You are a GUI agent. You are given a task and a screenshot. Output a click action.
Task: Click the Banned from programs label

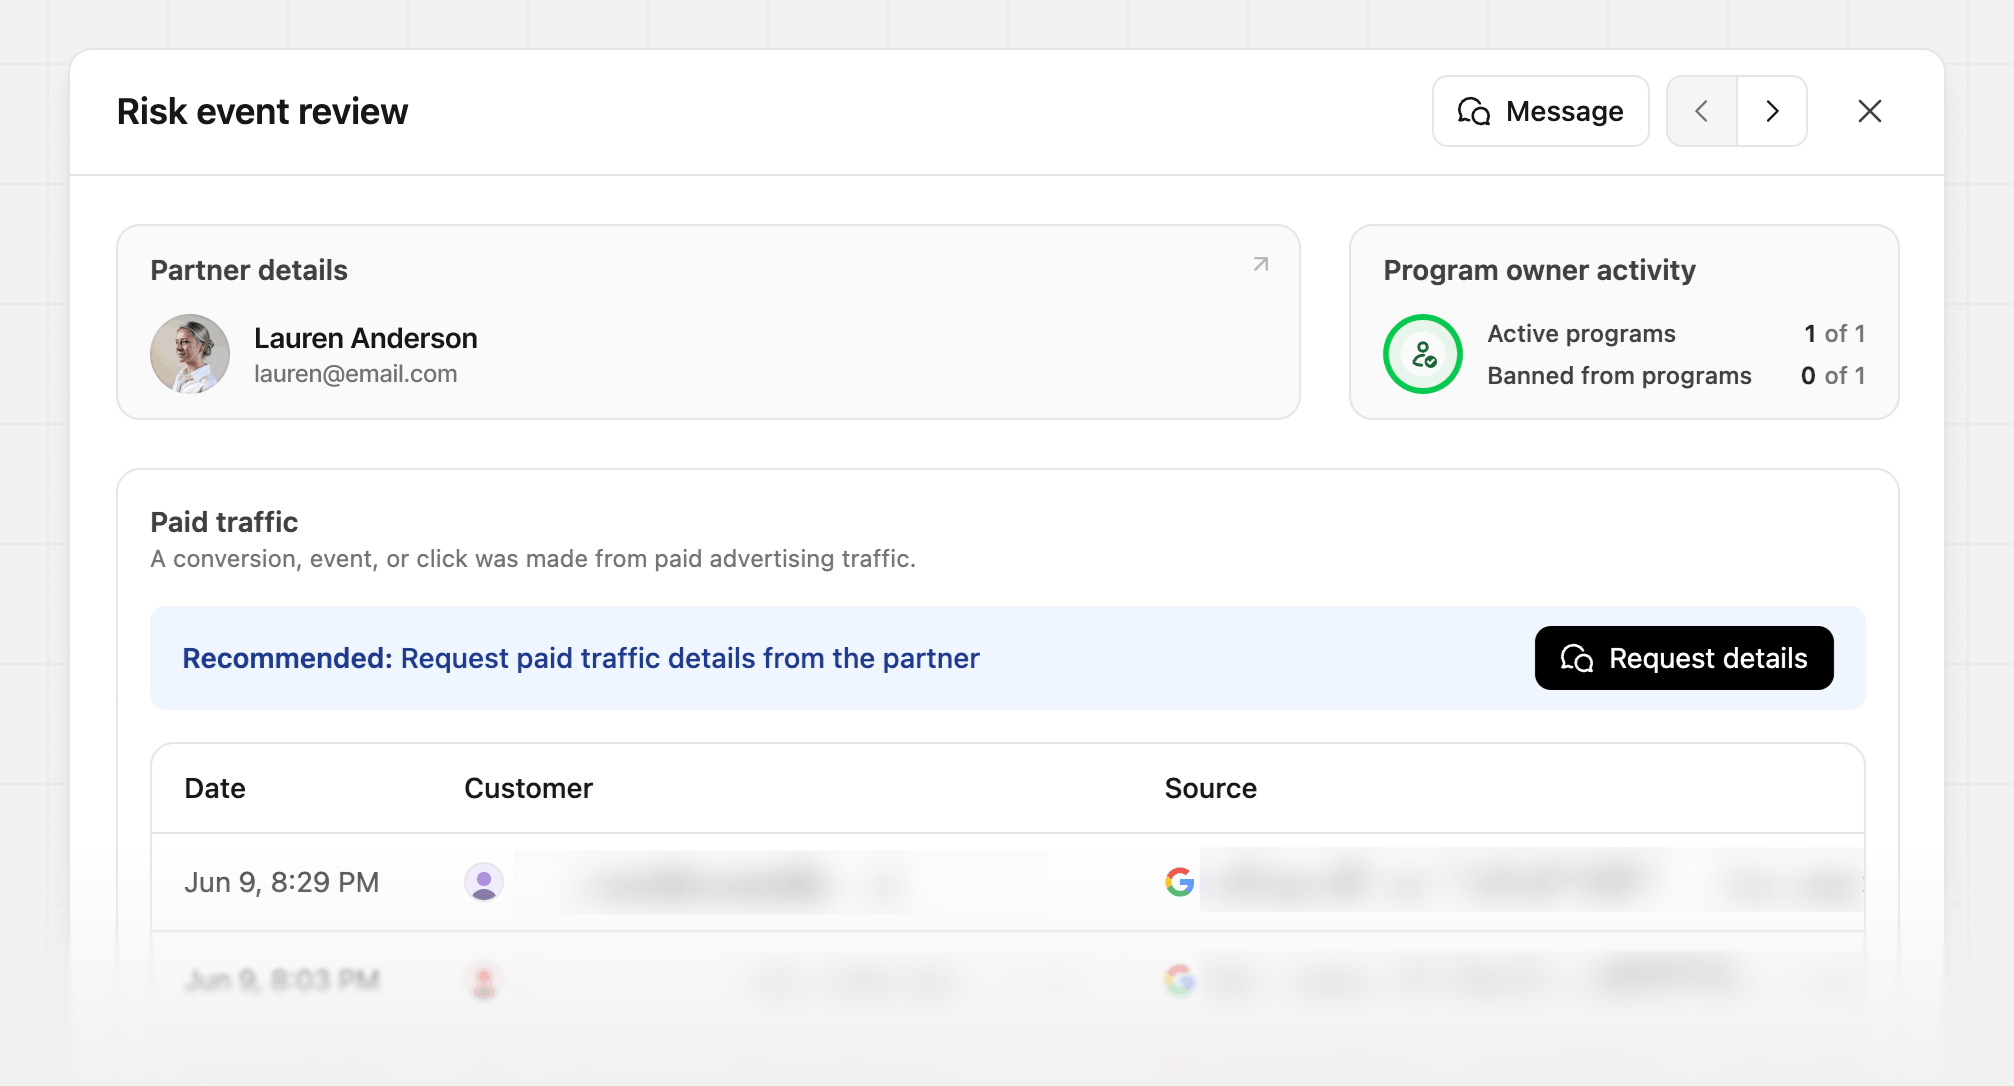click(1619, 375)
